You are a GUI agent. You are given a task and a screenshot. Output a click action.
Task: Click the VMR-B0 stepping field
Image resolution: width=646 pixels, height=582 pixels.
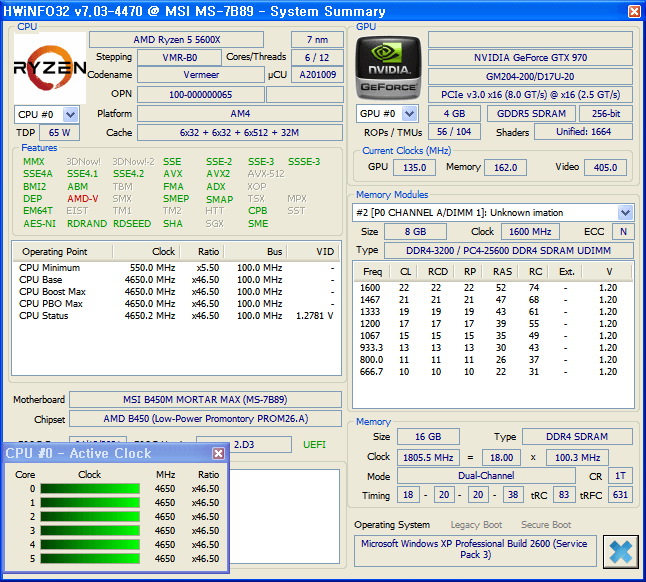[180, 57]
